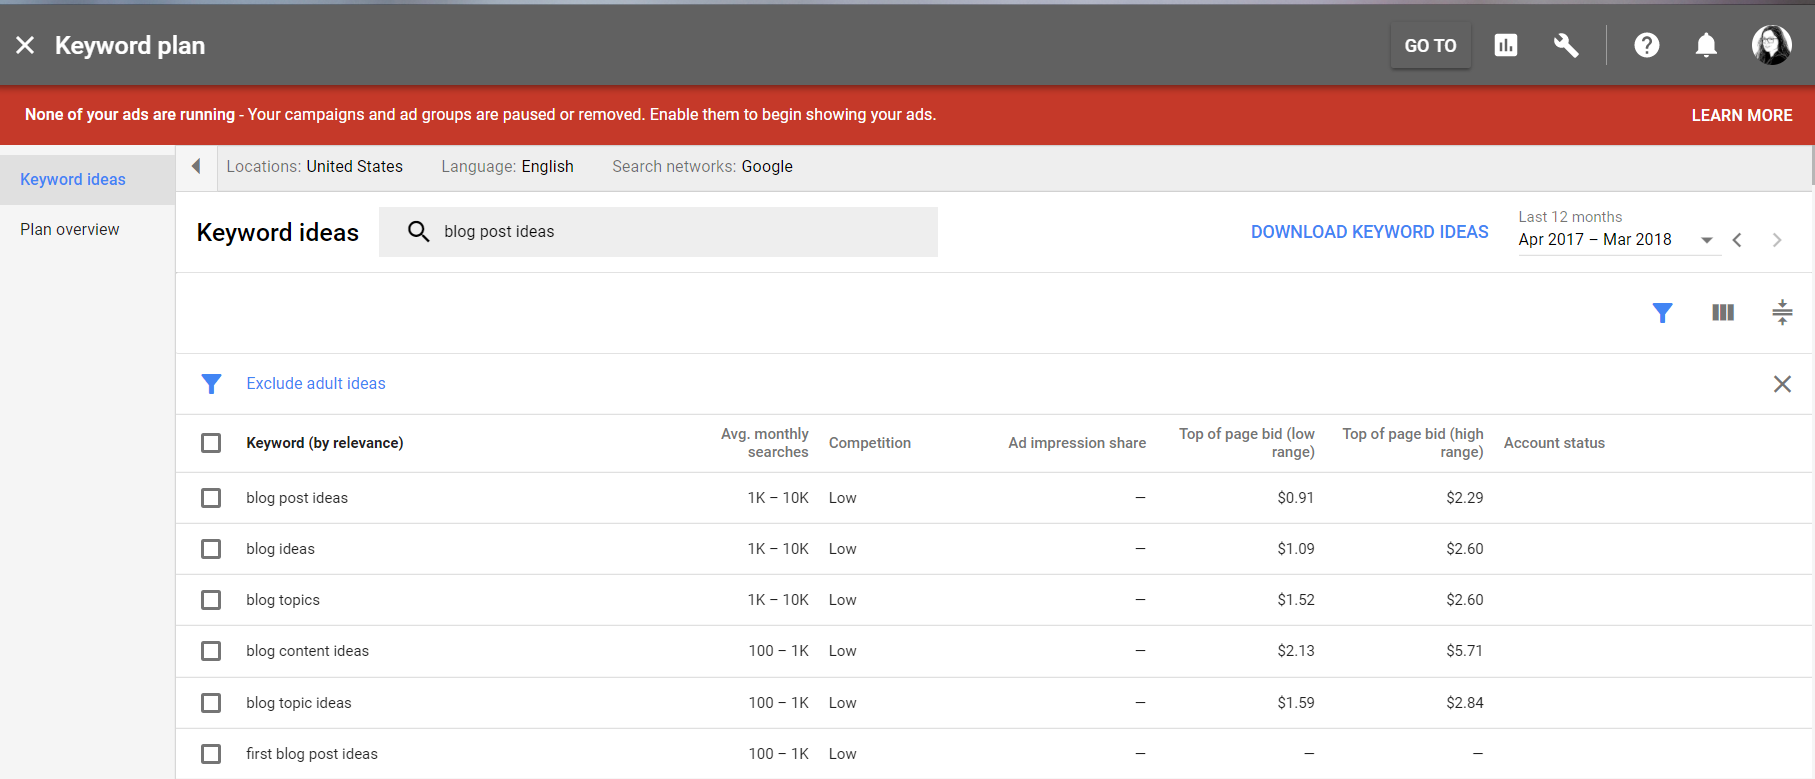Screen dimensions: 1815x779
Task: Open the Tools wrench icon
Action: click(x=1565, y=45)
